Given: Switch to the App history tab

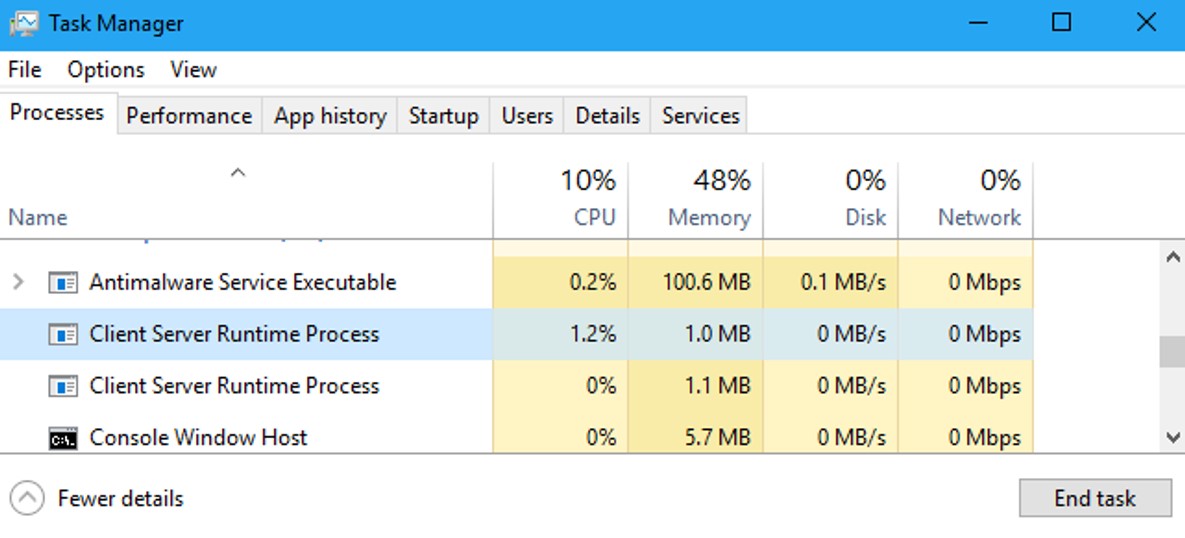Looking at the screenshot, I should coord(330,116).
